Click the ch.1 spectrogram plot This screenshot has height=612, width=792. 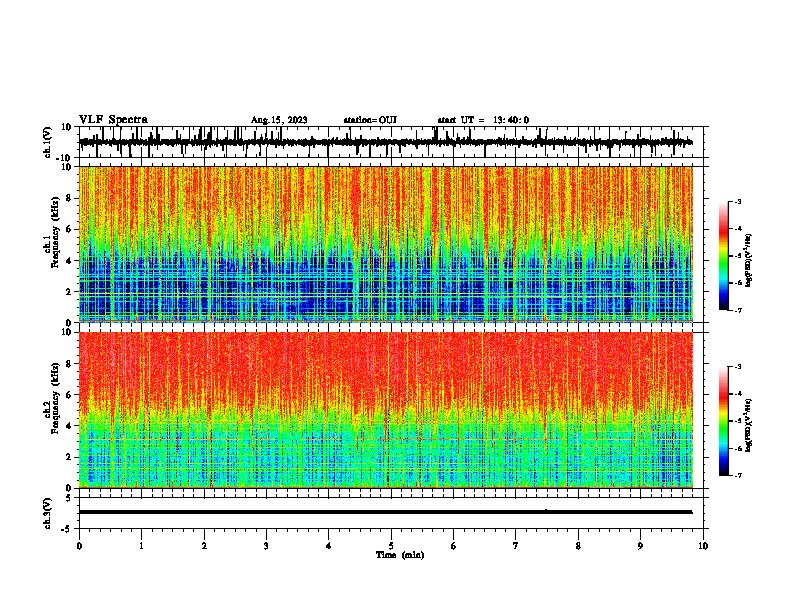tap(385, 244)
